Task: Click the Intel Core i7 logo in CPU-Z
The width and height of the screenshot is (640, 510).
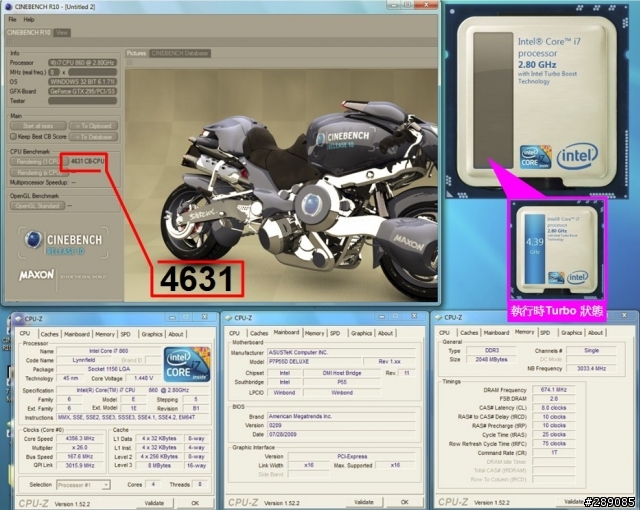Action: (187, 364)
